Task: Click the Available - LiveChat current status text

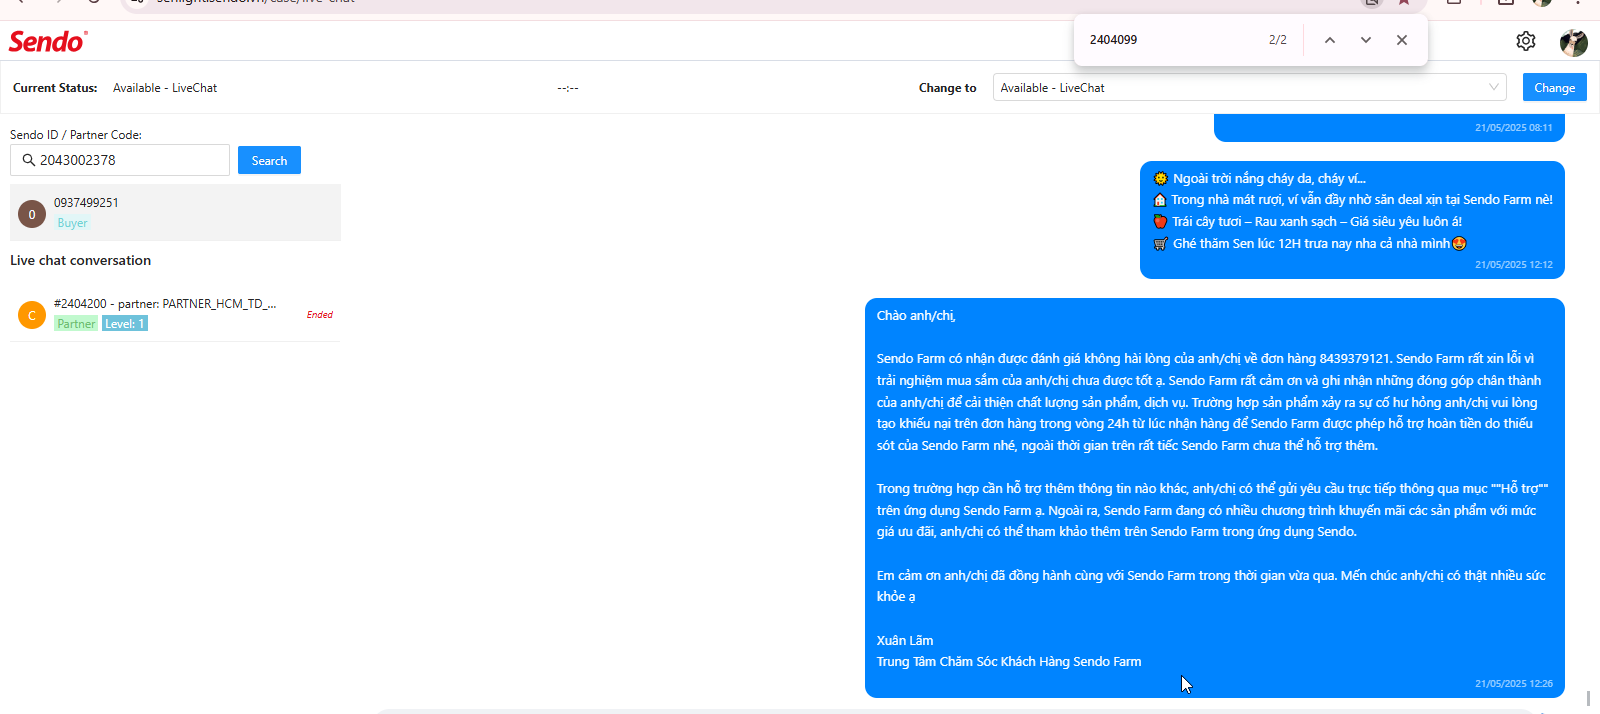Action: click(x=165, y=88)
